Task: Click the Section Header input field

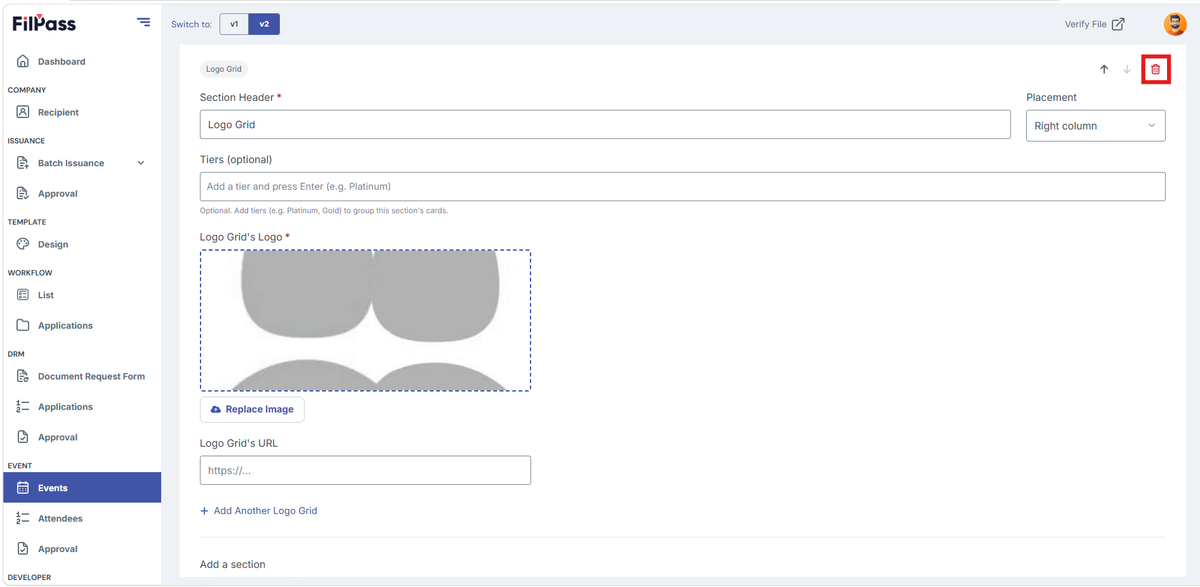Action: point(605,125)
